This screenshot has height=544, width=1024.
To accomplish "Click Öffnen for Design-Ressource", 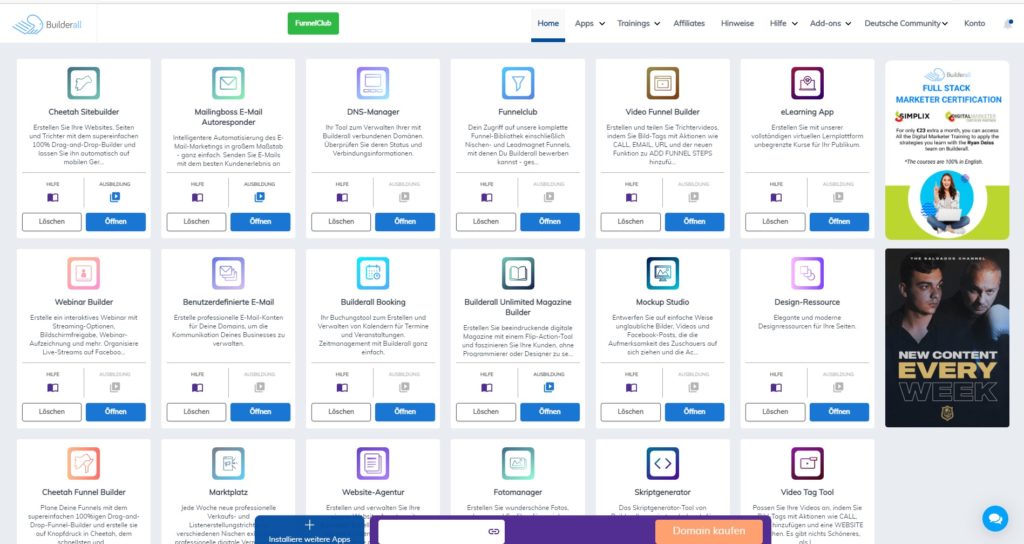I will point(839,411).
